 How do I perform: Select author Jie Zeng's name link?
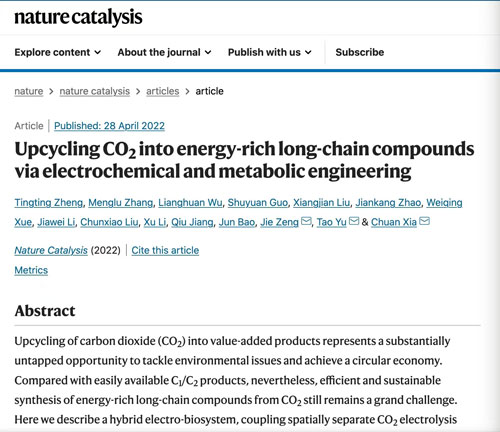click(279, 222)
